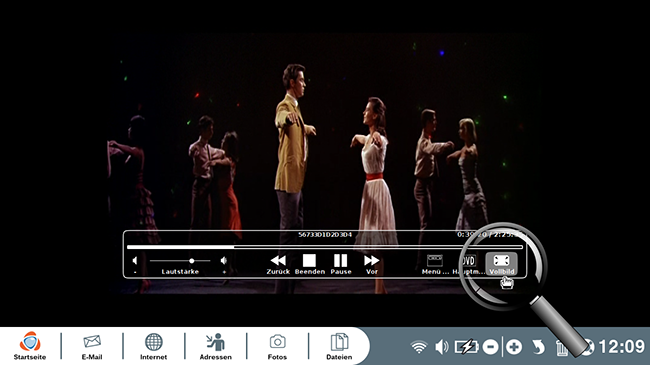Rewind the video with the Zurück button
Viewport: 650px width, 365px height.
(278, 264)
